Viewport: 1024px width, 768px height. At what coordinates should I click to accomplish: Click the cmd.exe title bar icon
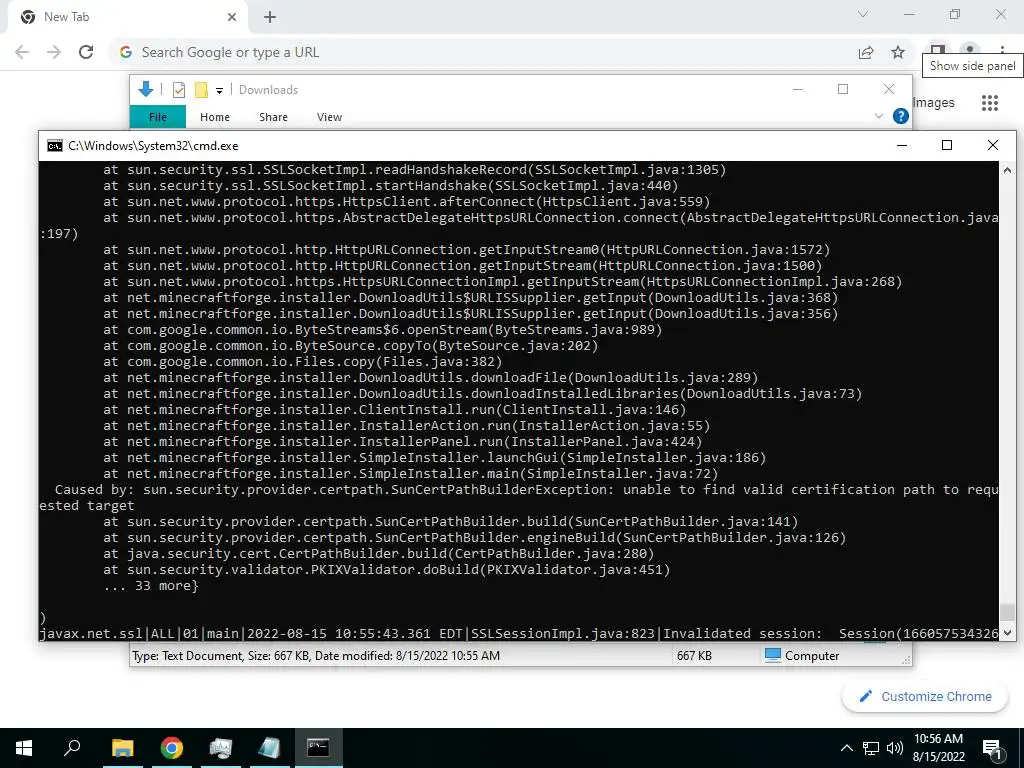(x=55, y=146)
